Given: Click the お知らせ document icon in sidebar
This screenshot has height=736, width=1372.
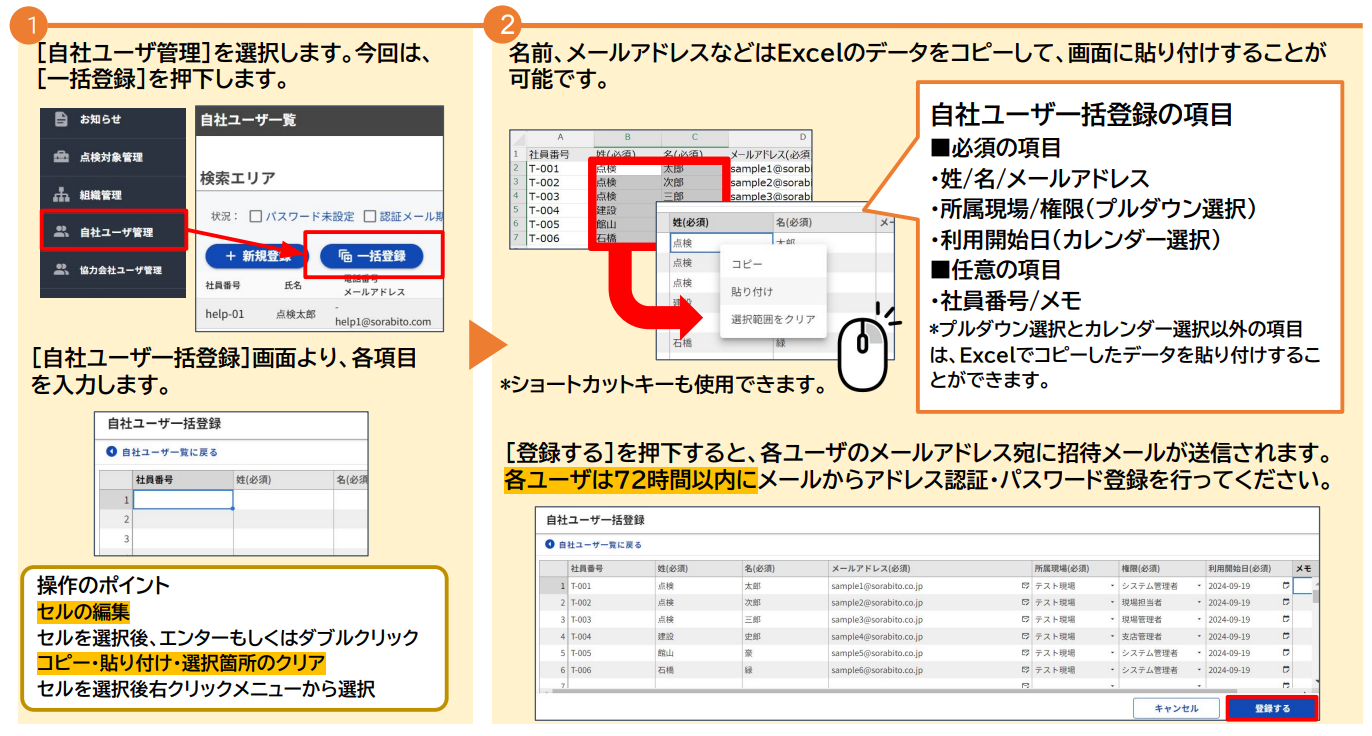Looking at the screenshot, I should (x=62, y=119).
